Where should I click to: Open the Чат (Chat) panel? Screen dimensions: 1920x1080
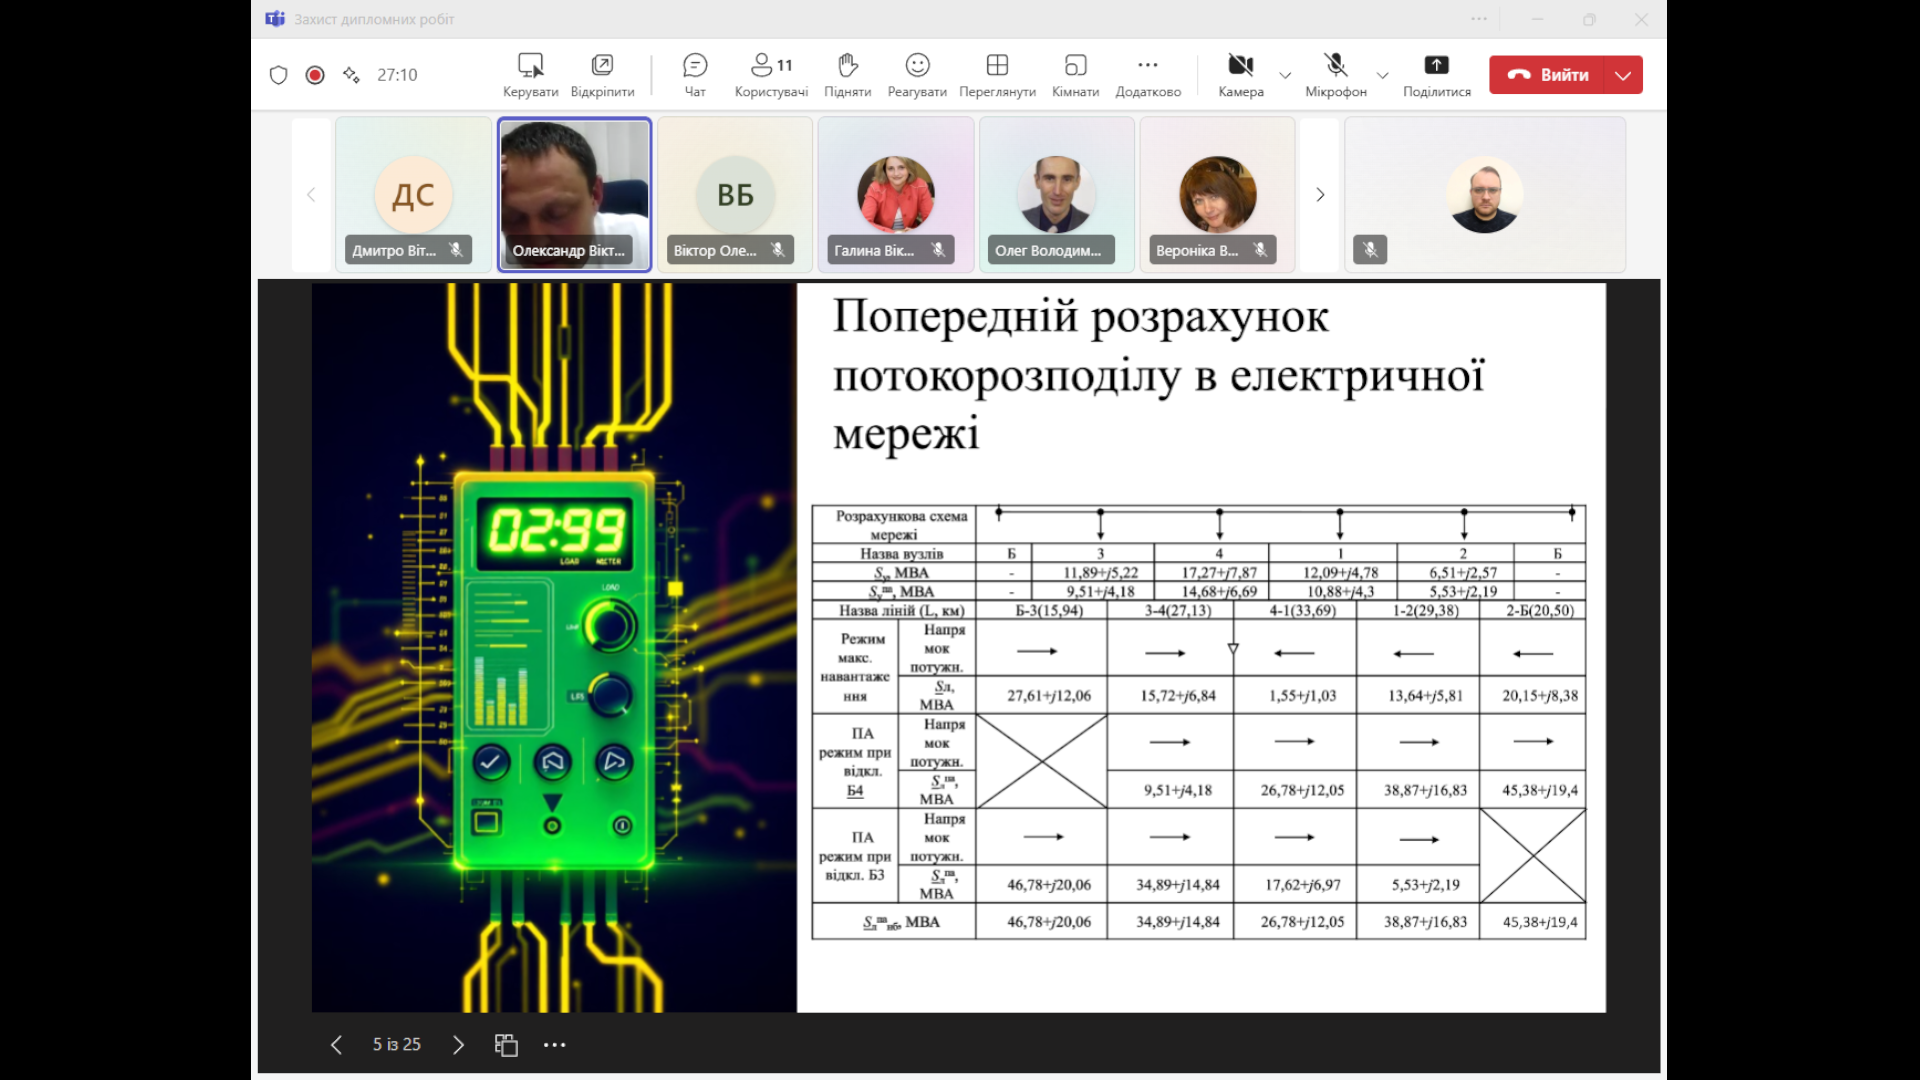[x=694, y=75]
